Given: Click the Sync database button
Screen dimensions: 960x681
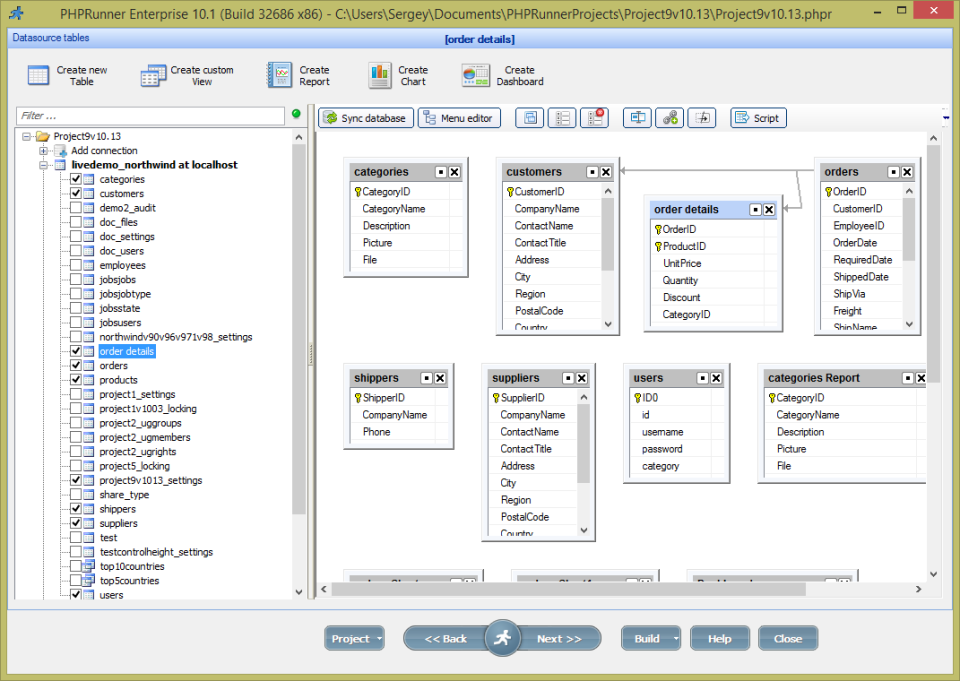Looking at the screenshot, I should coord(366,118).
